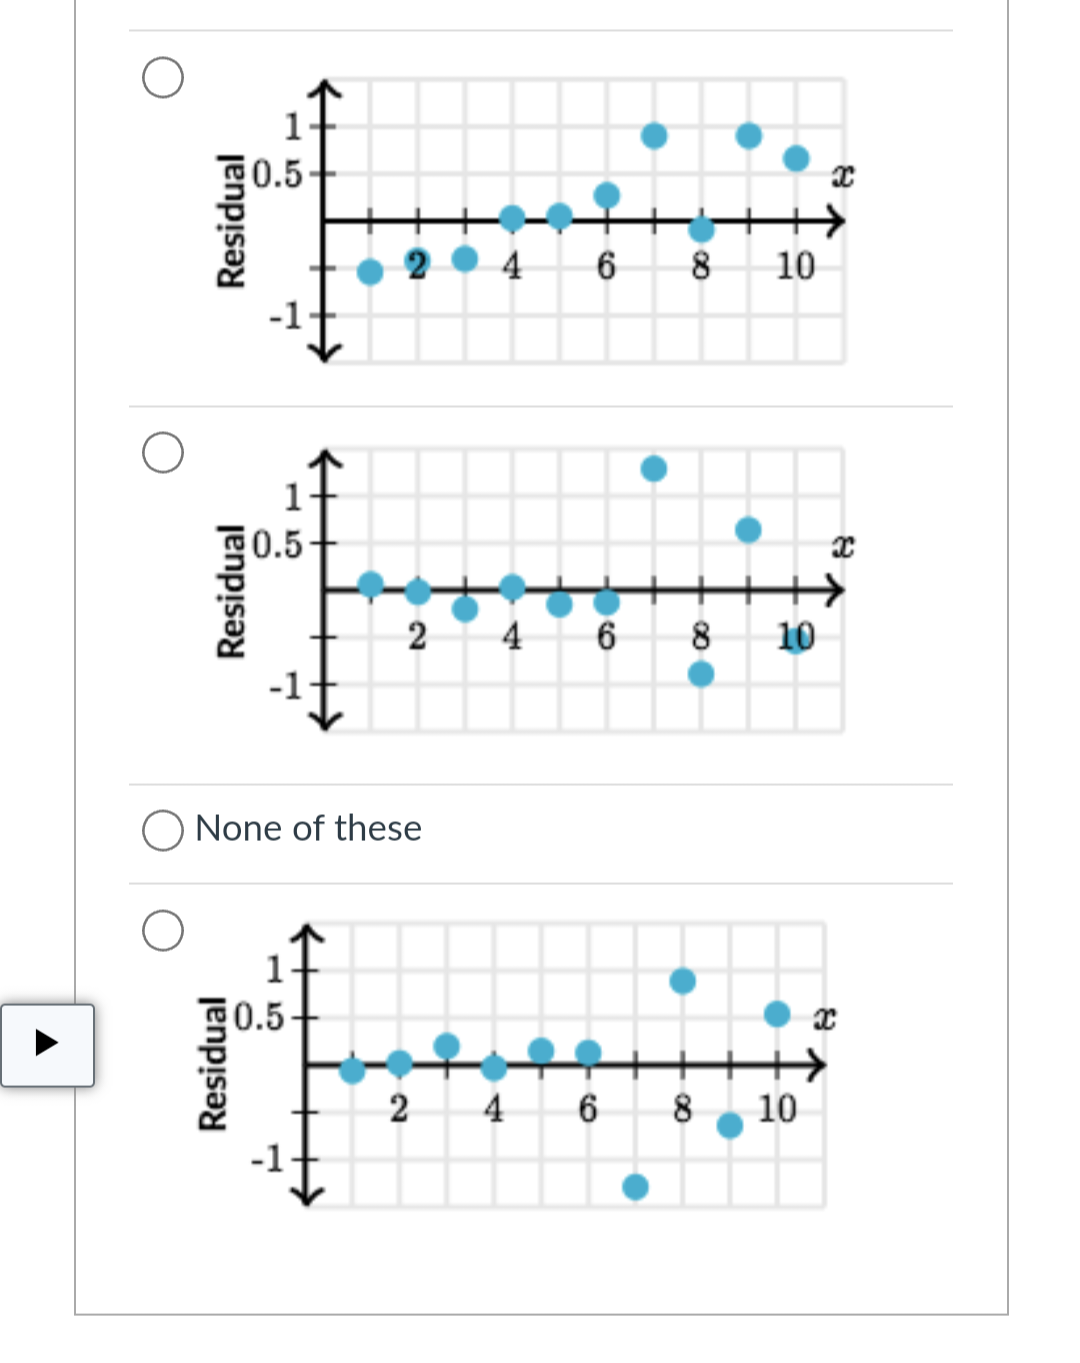Select the radio button for the first residual plot

click(163, 78)
